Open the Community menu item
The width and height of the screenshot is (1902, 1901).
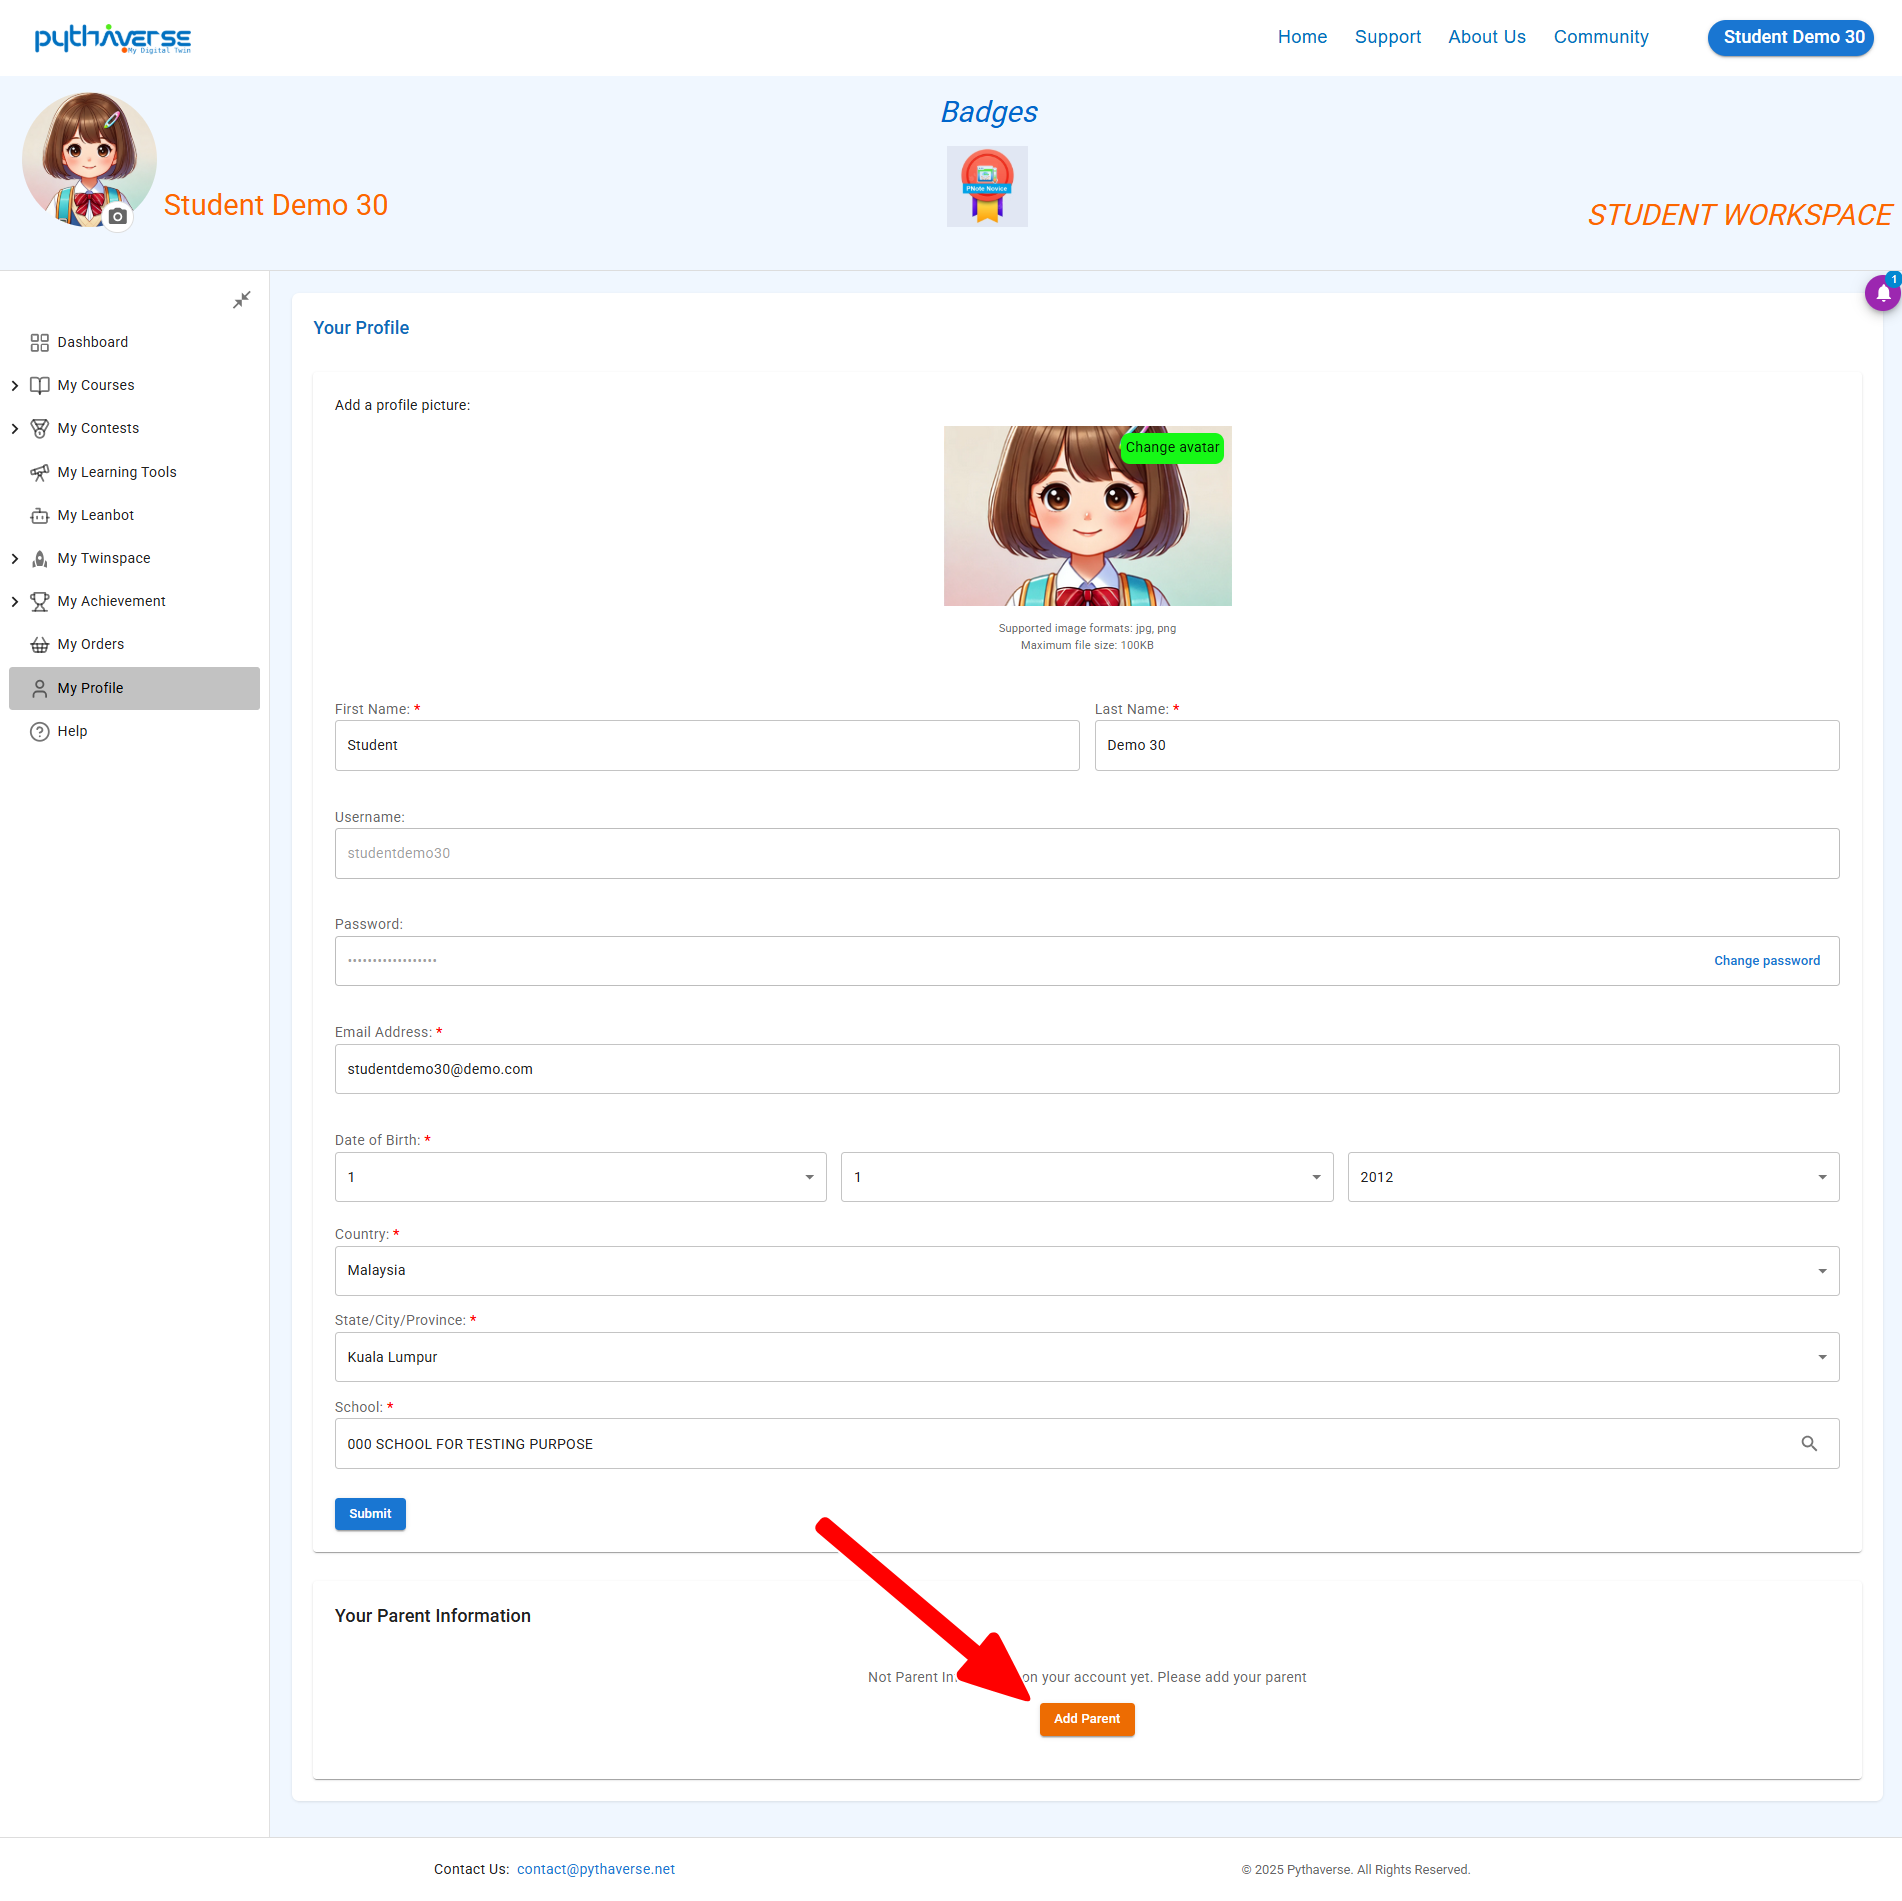(1600, 37)
